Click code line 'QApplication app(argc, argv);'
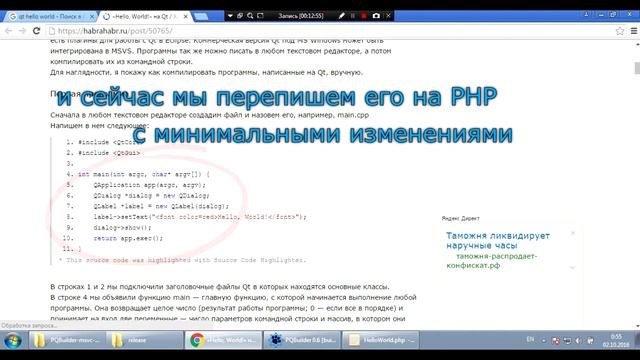Viewport: 640px width, 360px height. coord(149,185)
